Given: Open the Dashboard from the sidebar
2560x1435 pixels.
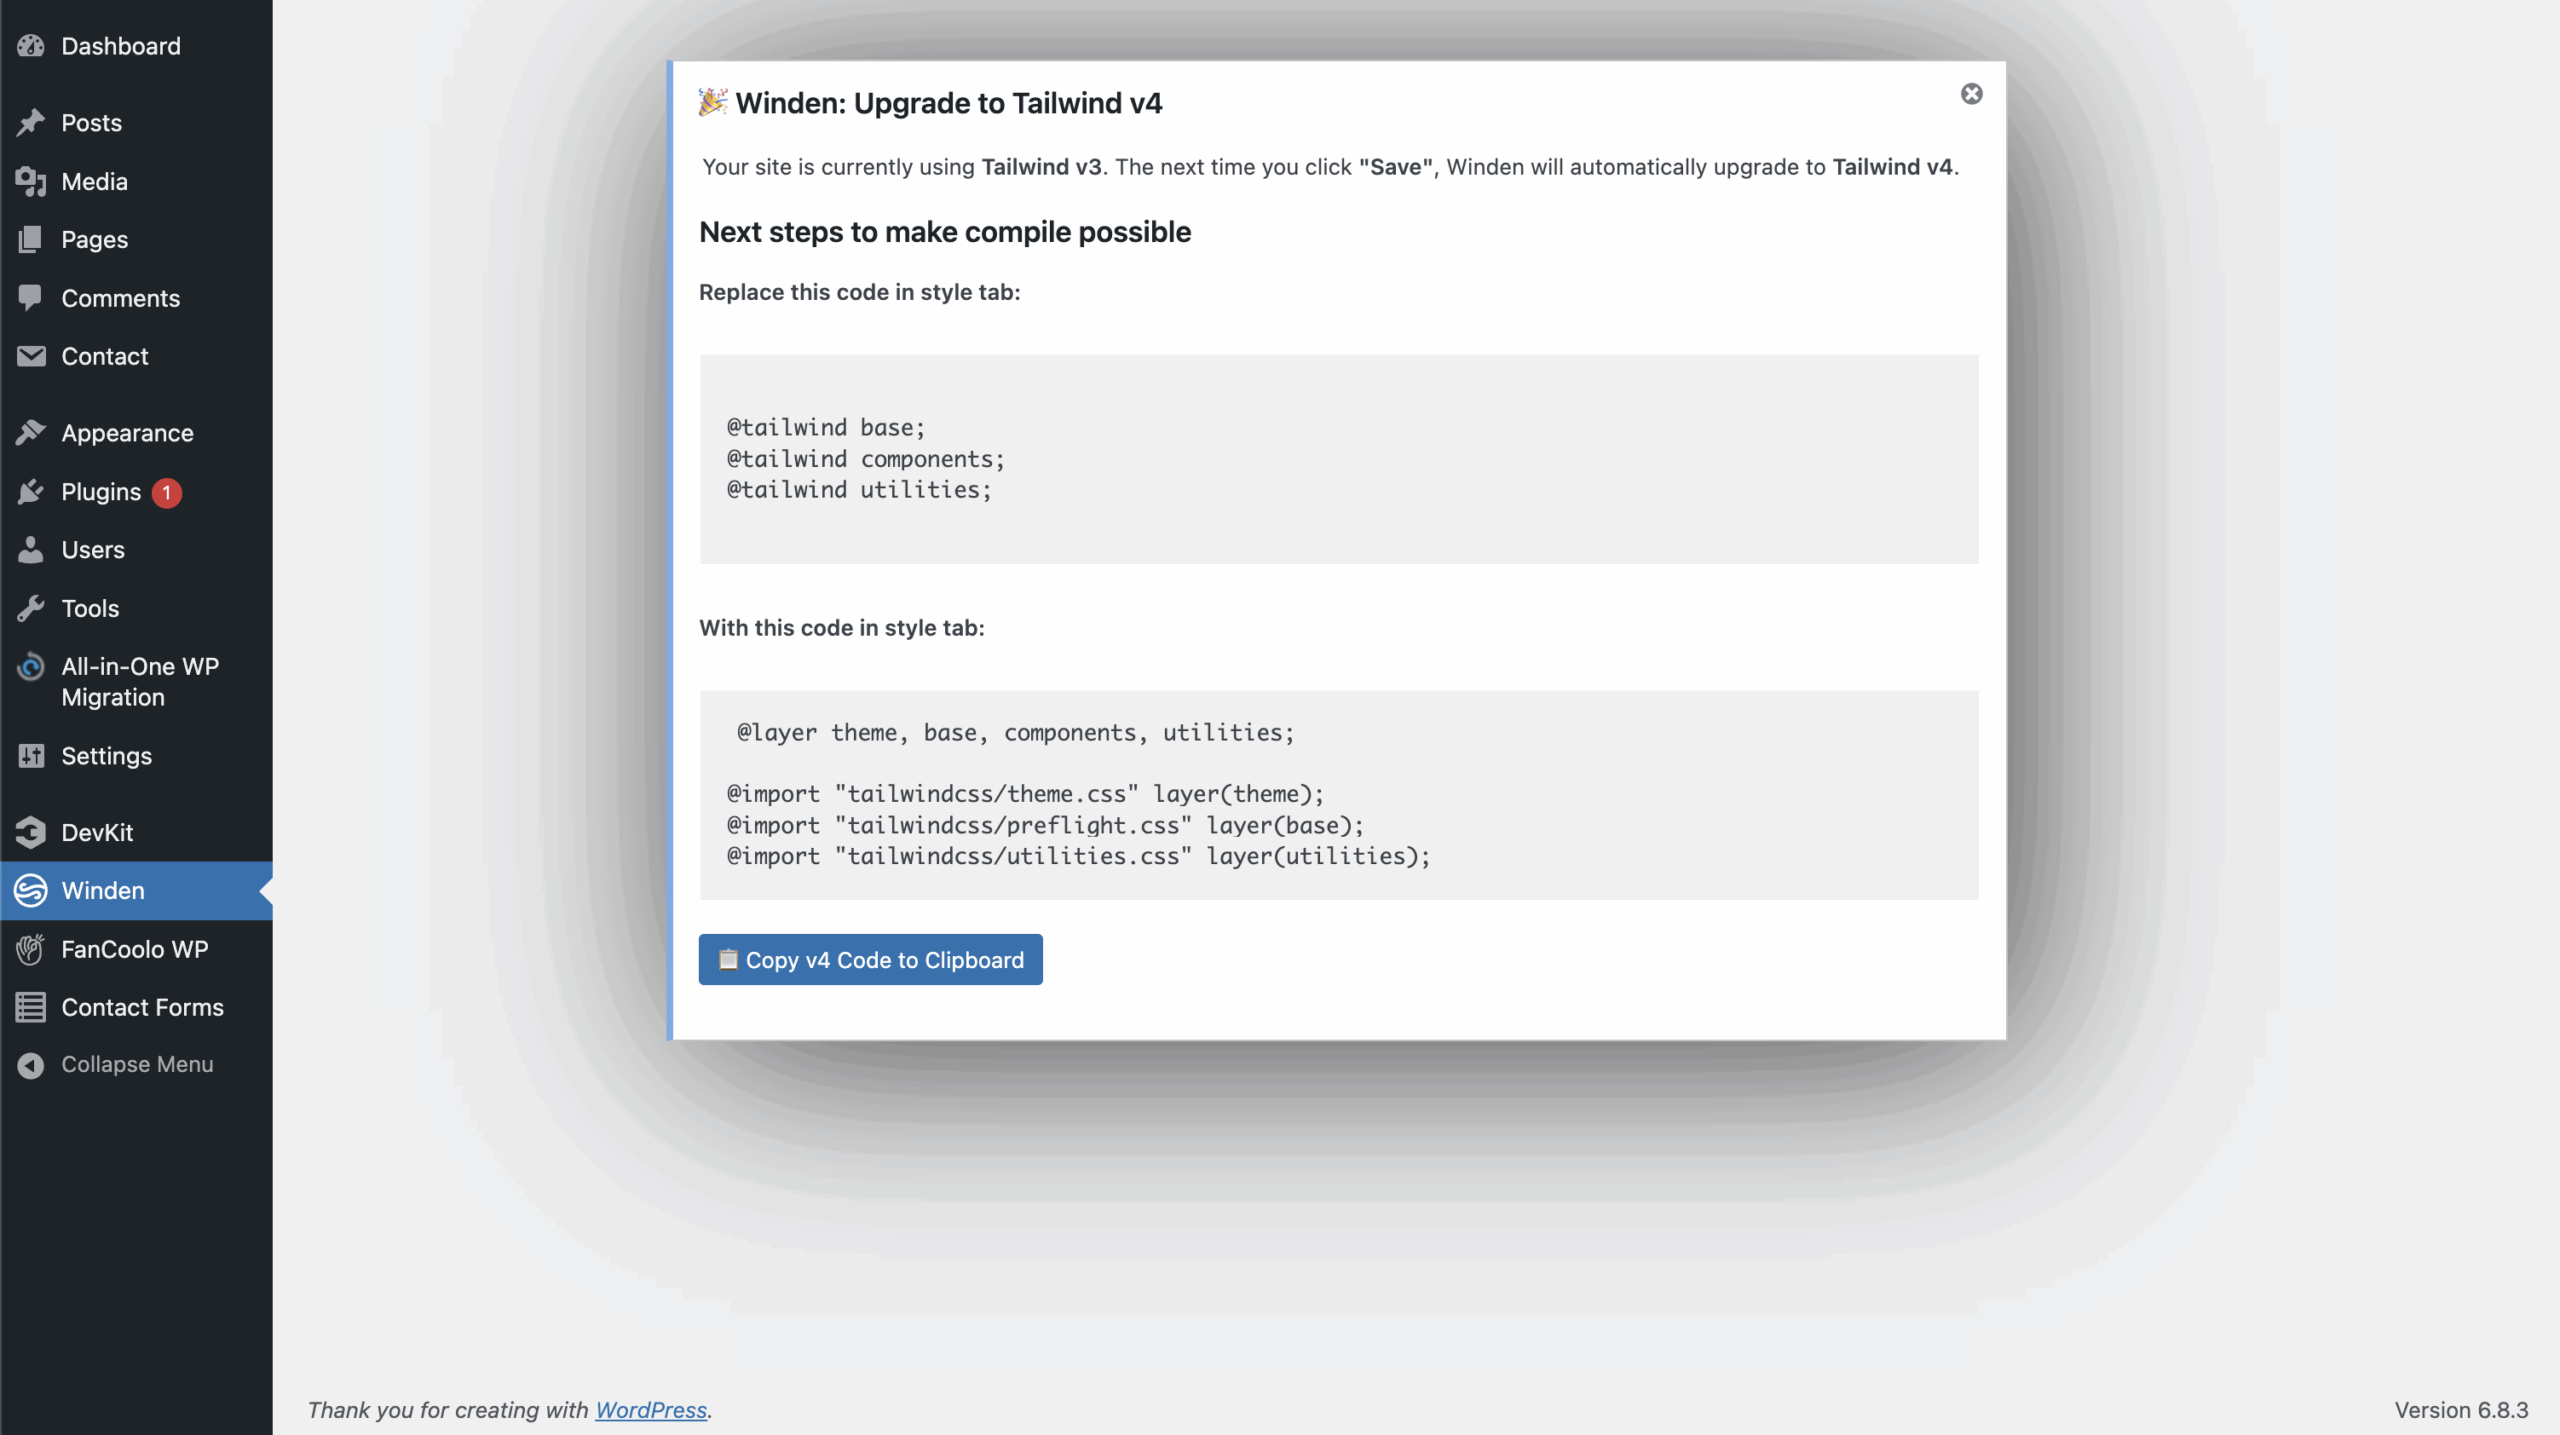Looking at the screenshot, I should 31,46.
